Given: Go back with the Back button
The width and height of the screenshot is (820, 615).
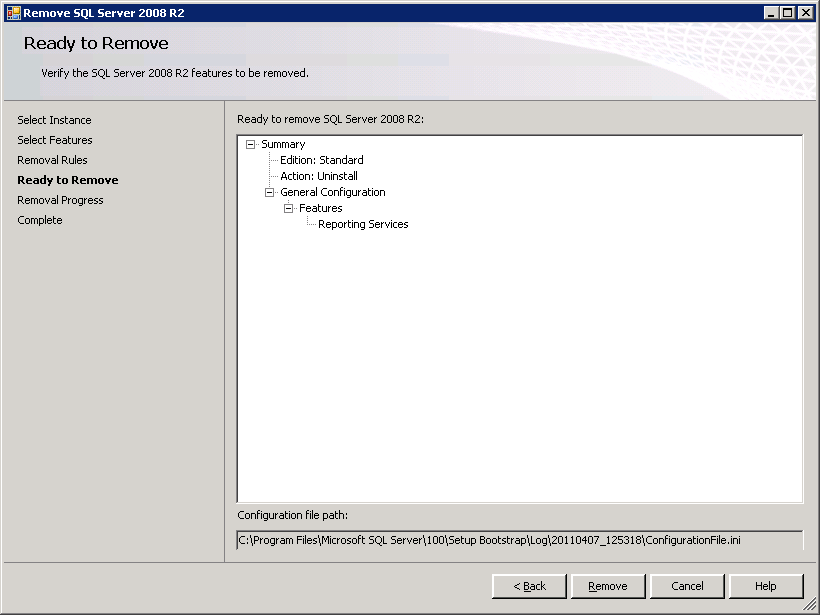Looking at the screenshot, I should pos(529,586).
